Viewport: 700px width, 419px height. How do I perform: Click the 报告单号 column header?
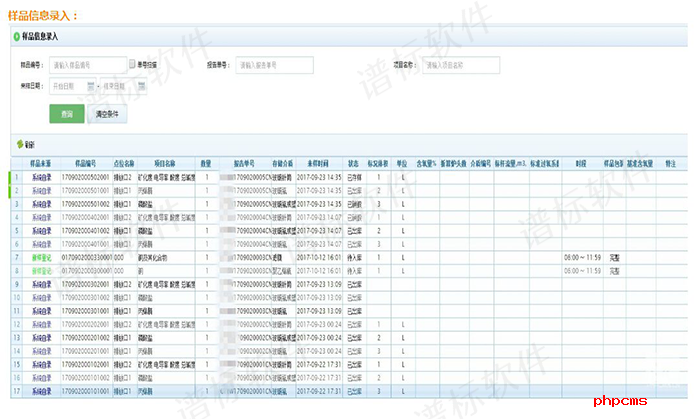pos(246,161)
